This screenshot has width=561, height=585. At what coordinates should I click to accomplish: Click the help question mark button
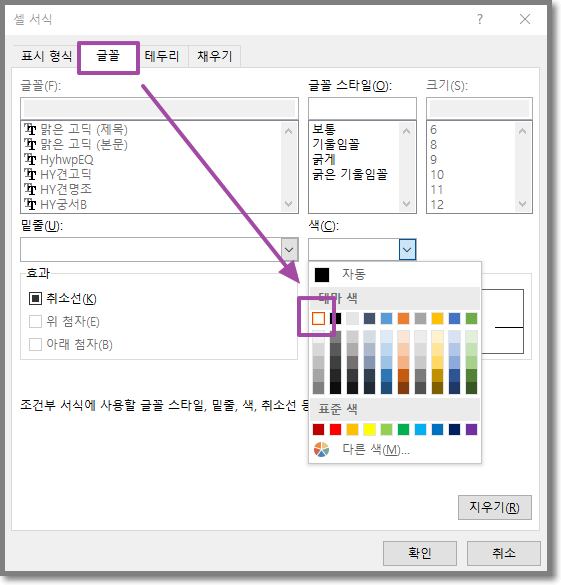tap(480, 19)
